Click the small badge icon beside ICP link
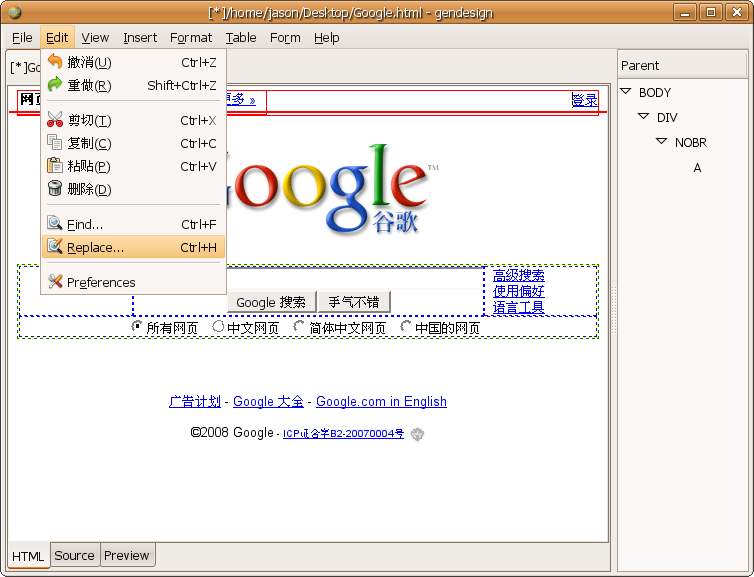The width and height of the screenshot is (754, 577). (x=417, y=434)
